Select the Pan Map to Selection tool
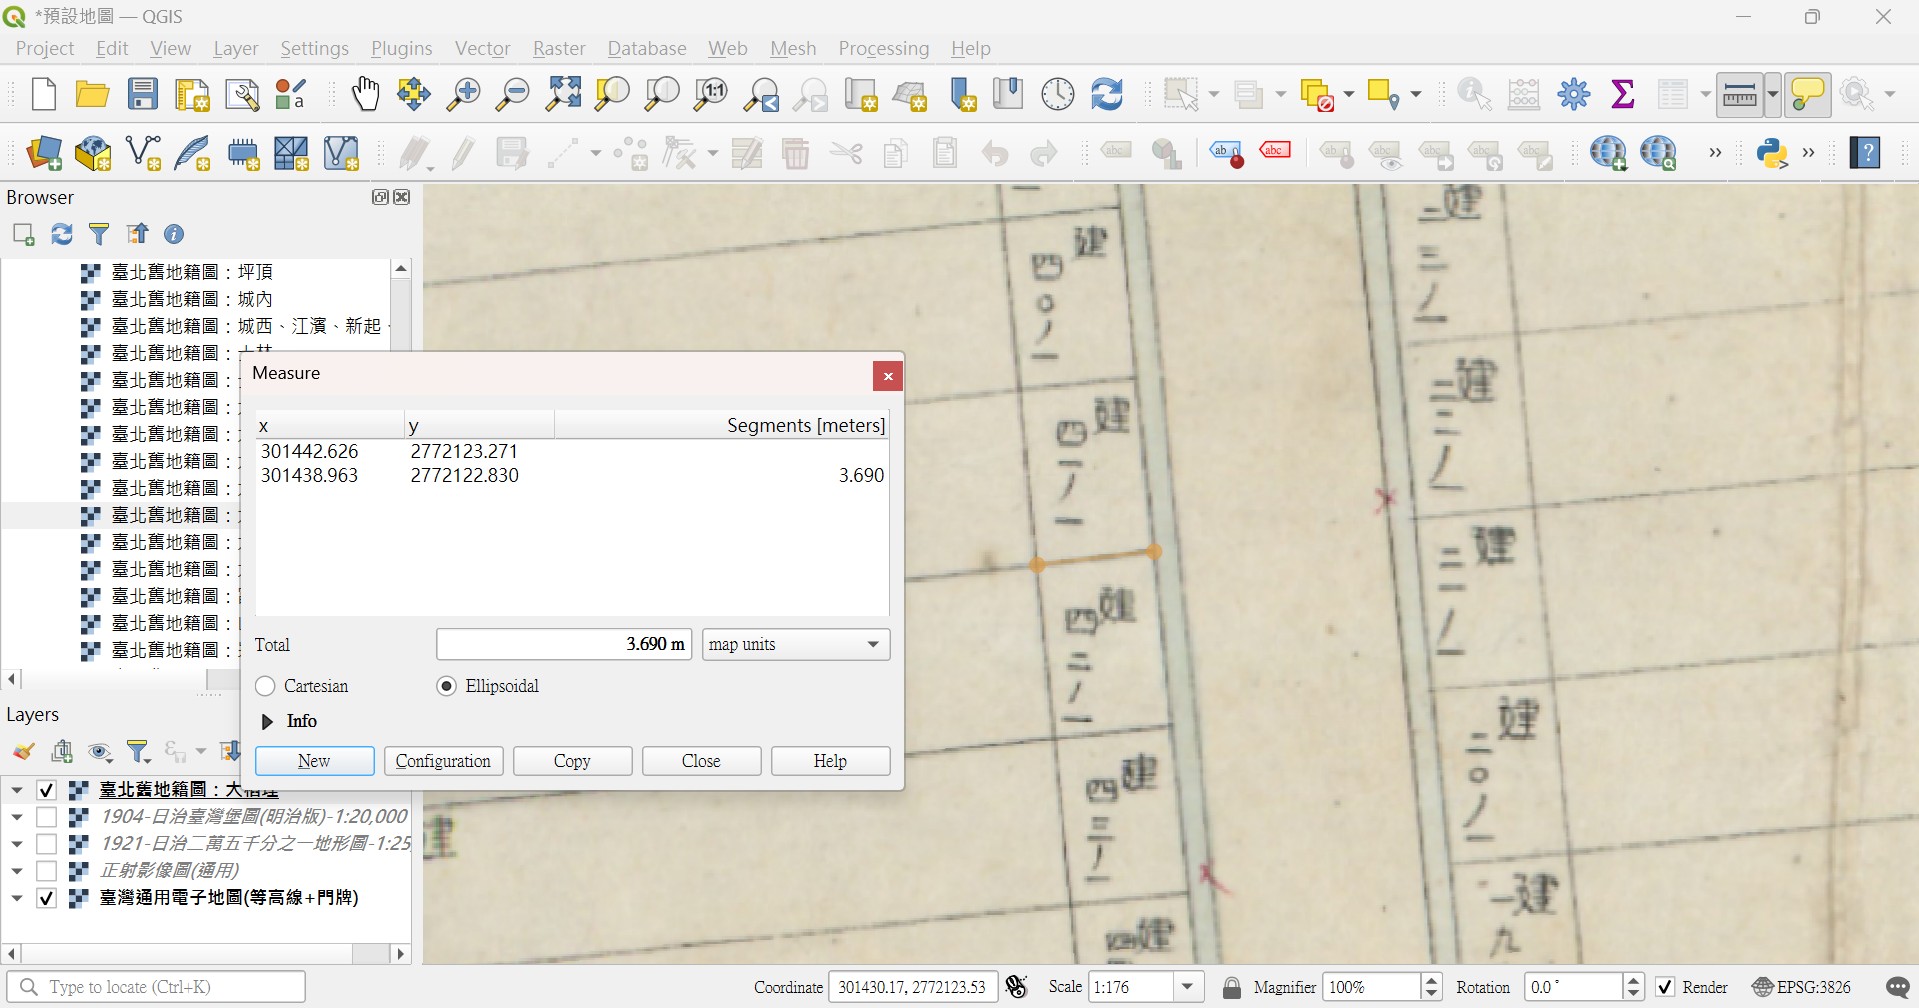Image resolution: width=1919 pixels, height=1008 pixels. [413, 94]
